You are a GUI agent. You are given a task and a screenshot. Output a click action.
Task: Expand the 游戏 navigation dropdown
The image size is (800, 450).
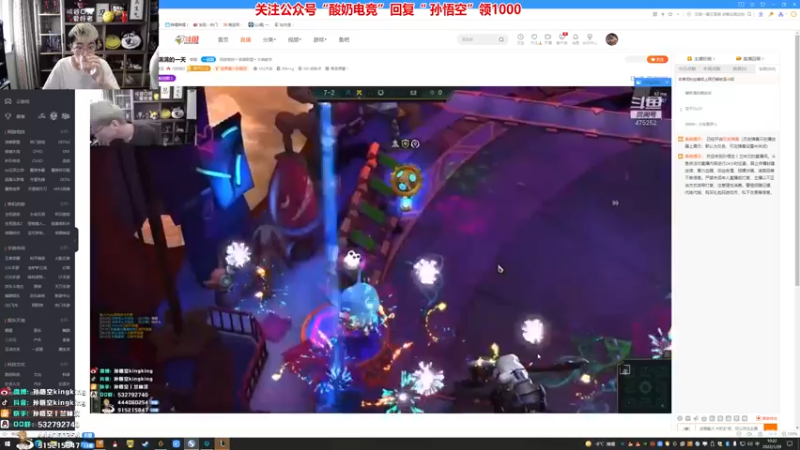click(x=319, y=39)
